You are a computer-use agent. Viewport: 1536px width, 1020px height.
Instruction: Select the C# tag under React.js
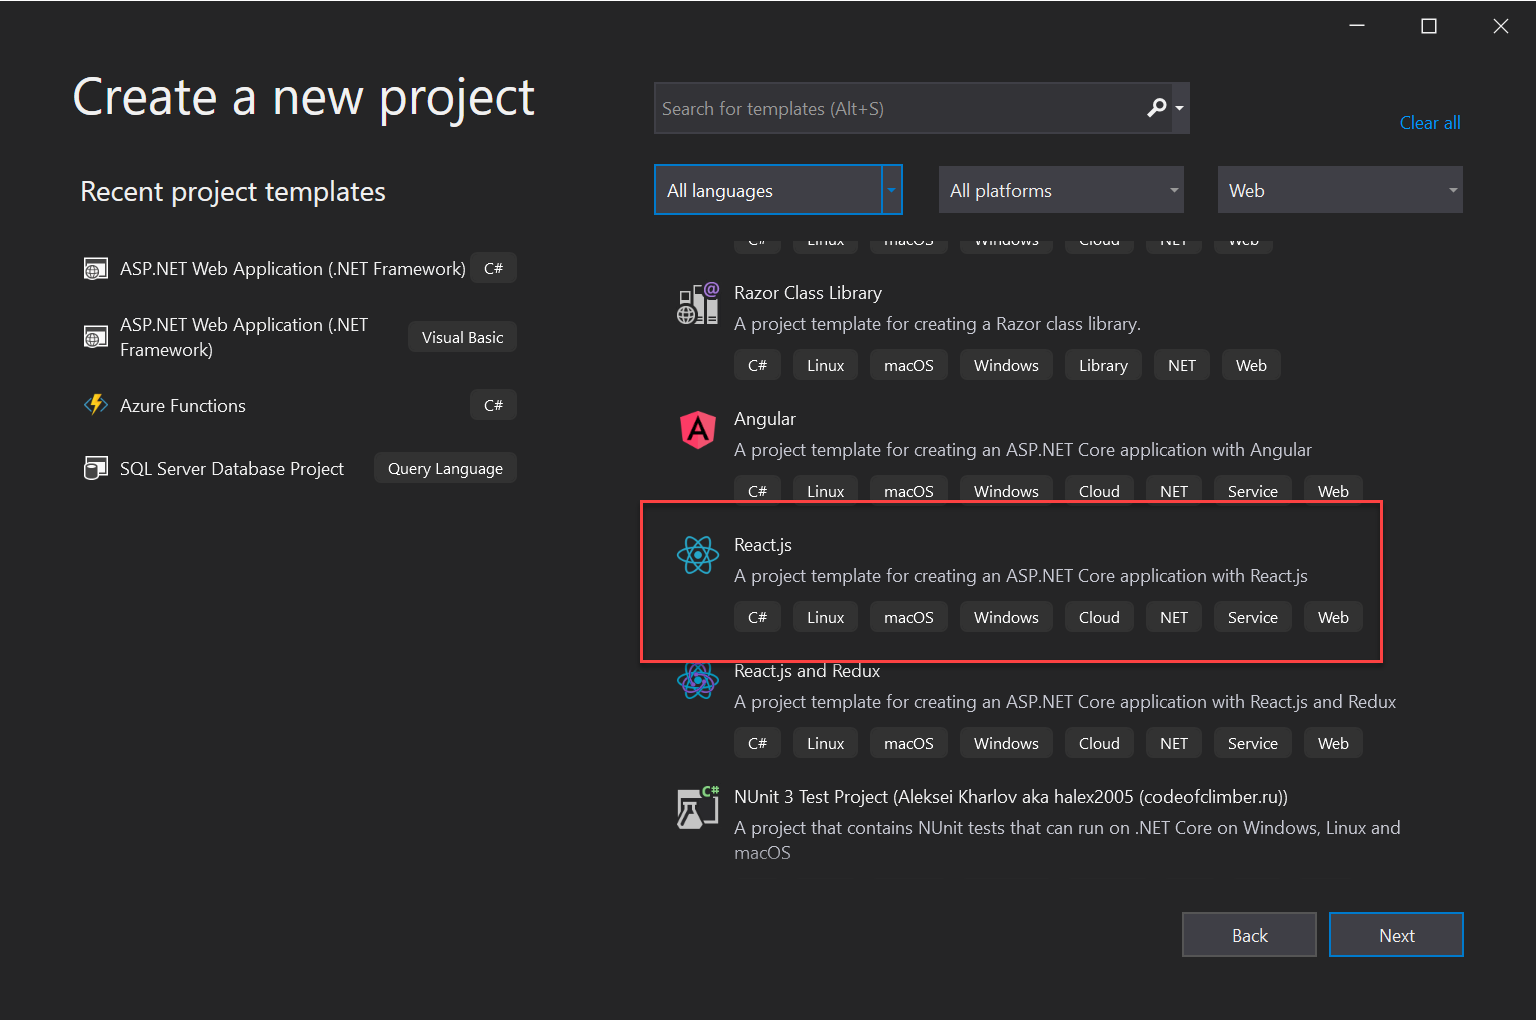tap(757, 616)
